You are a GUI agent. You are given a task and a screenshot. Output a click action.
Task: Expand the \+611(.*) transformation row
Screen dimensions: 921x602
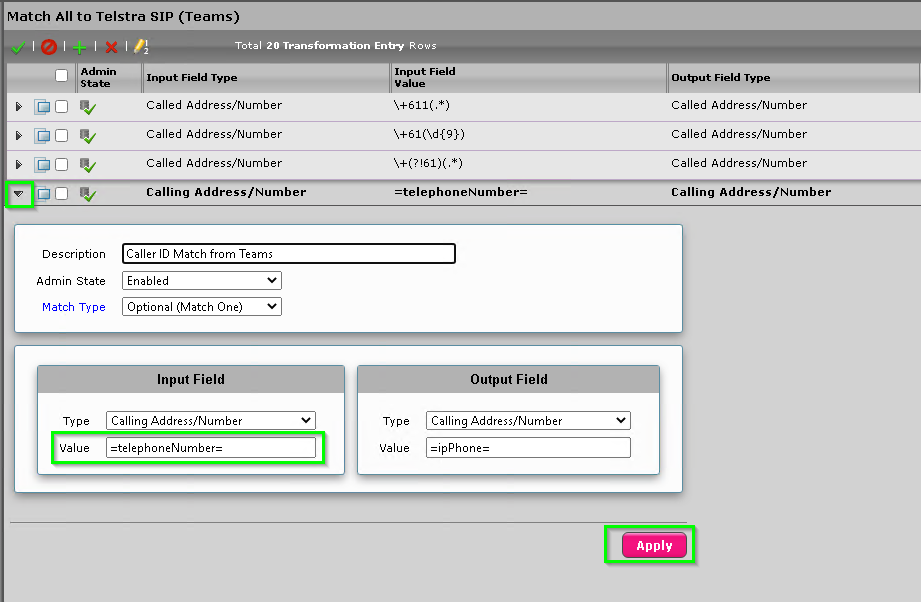click(19, 106)
